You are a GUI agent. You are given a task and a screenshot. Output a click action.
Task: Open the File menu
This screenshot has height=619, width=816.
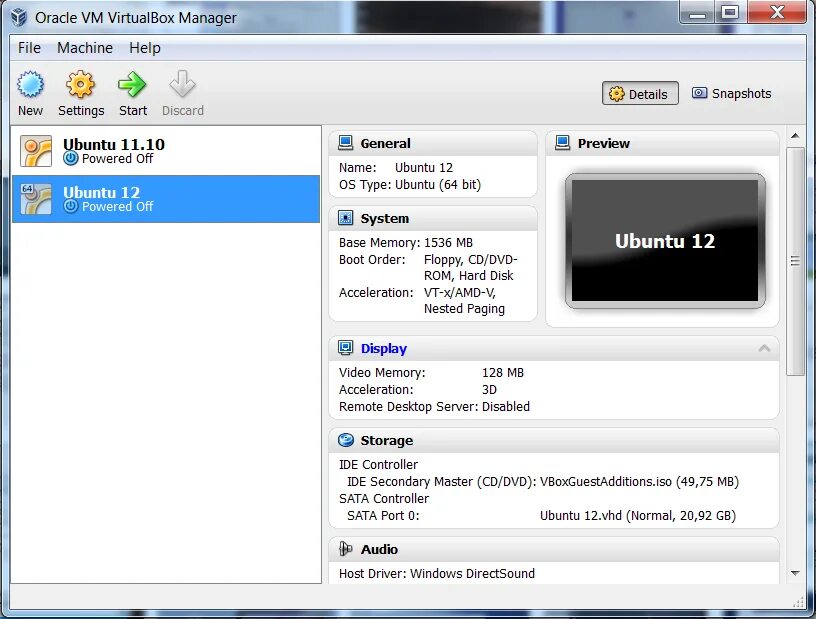pyautogui.click(x=29, y=48)
